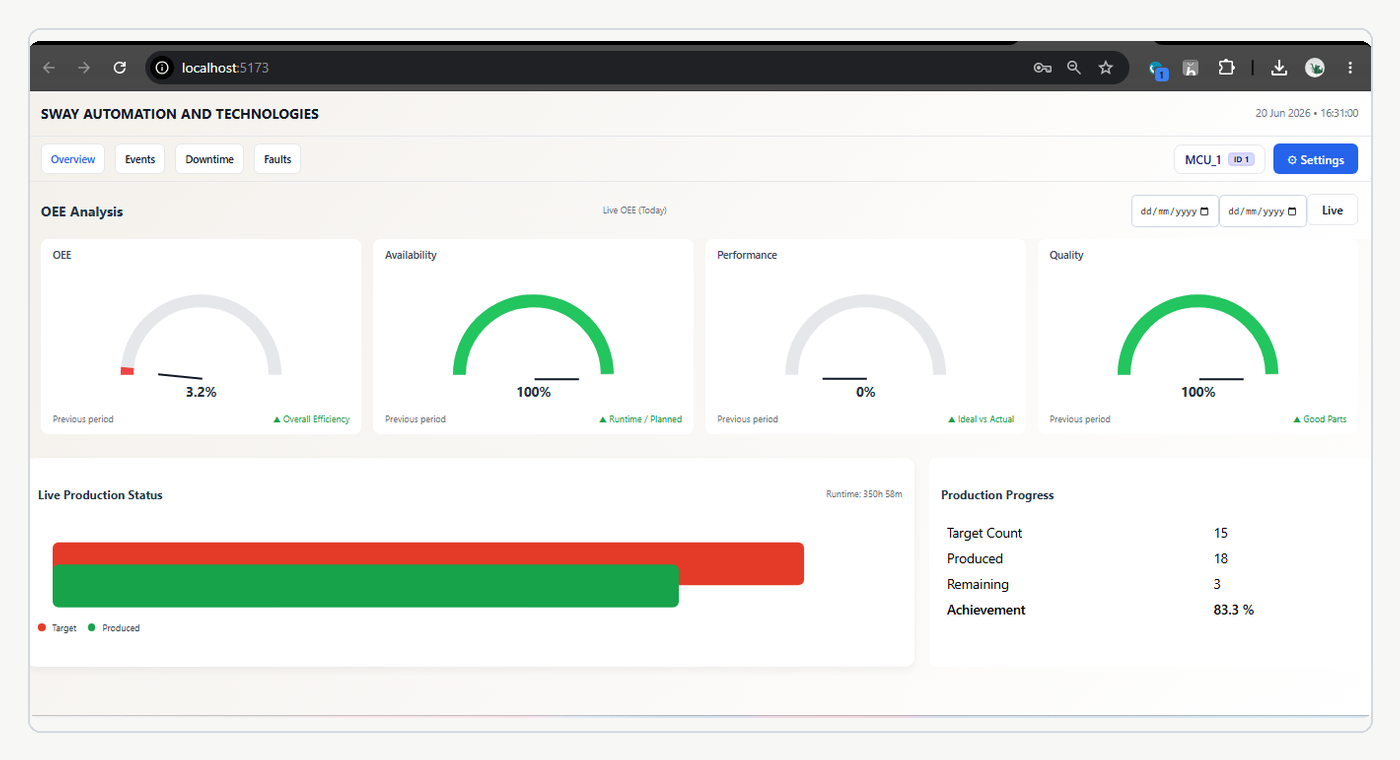Click the Production Progress heading
1400x760 pixels.
pos(997,495)
